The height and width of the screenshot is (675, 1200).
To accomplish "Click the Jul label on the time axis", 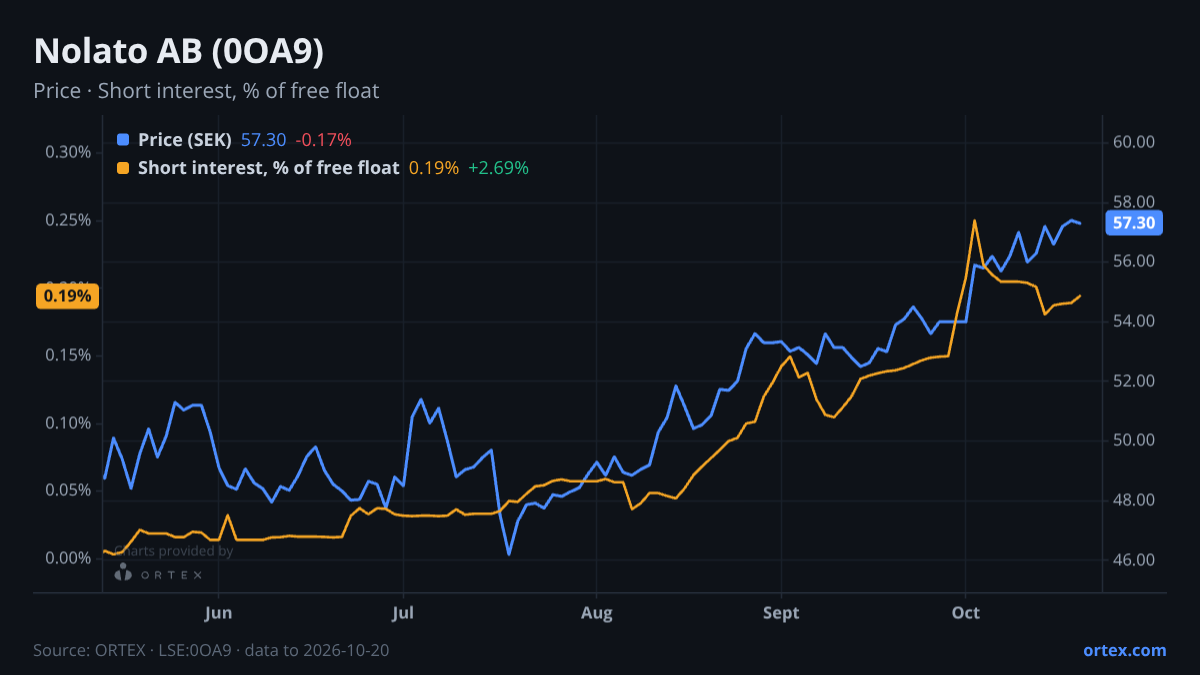I will click(x=403, y=613).
